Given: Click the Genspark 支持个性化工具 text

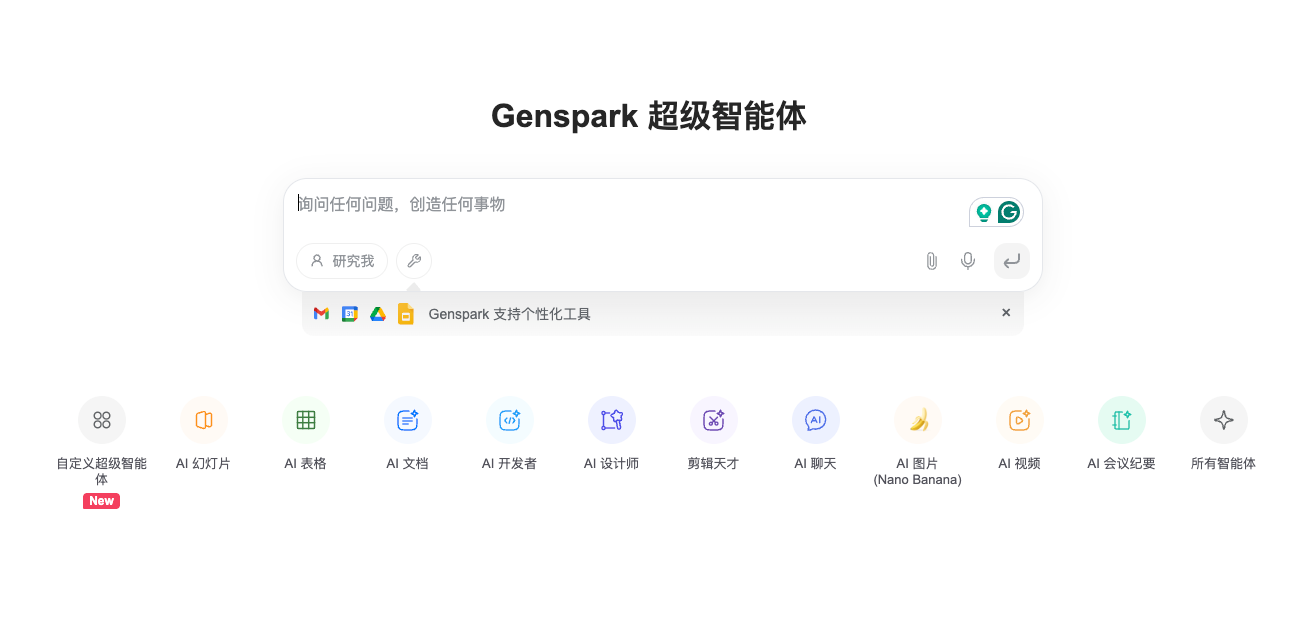Looking at the screenshot, I should click(510, 314).
